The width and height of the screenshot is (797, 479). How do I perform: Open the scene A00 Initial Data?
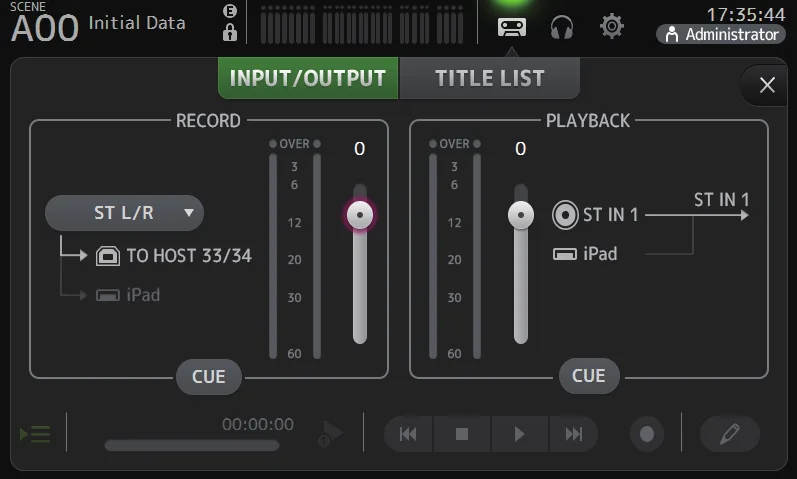tap(98, 23)
